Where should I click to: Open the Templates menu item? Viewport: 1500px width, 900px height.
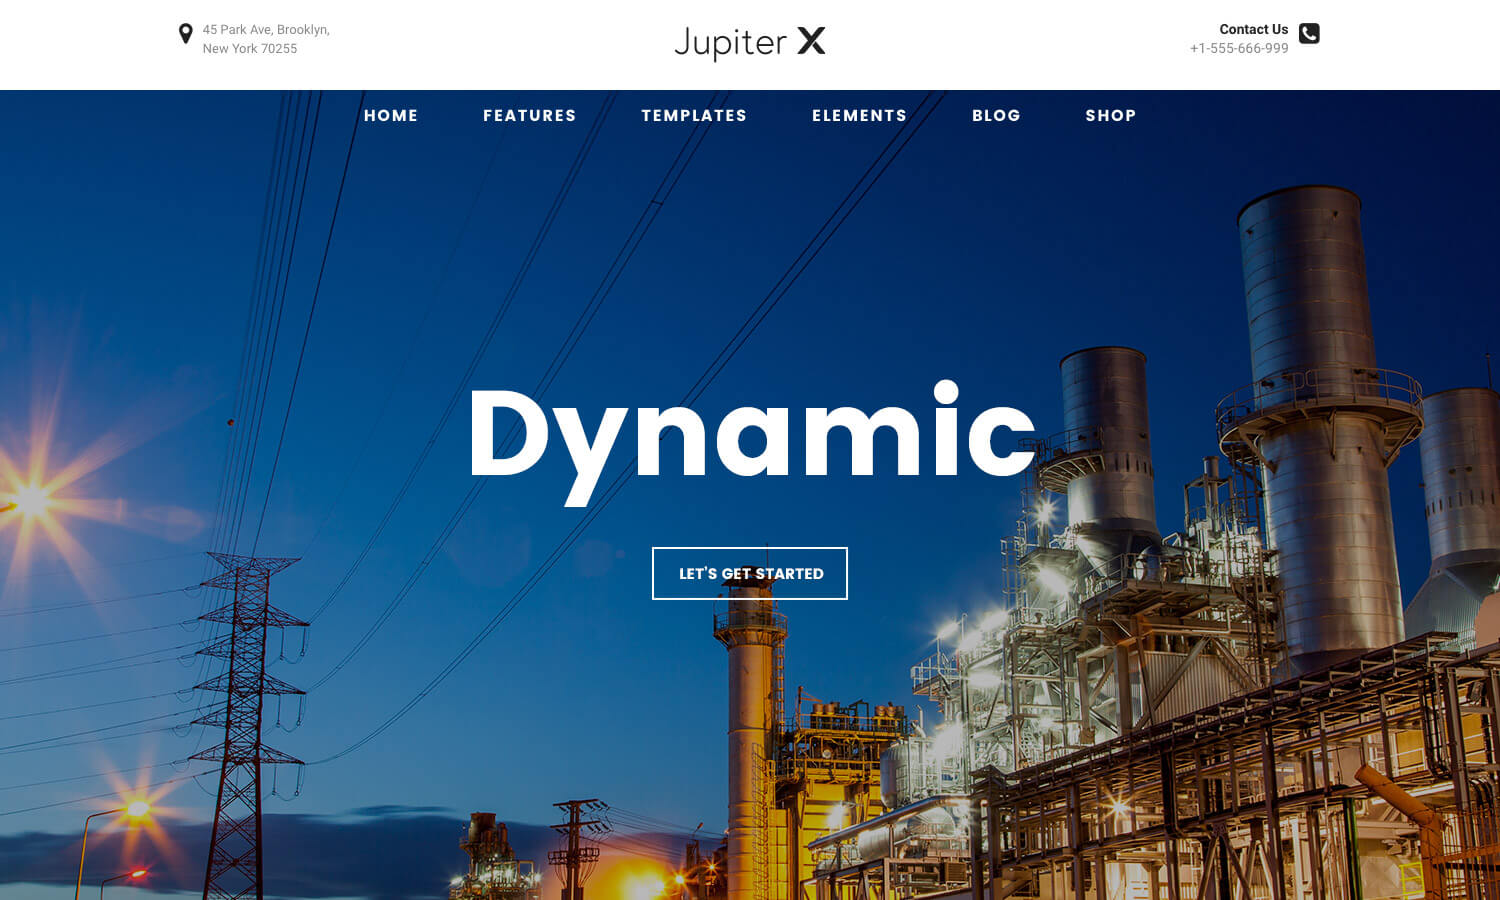pyautogui.click(x=694, y=116)
